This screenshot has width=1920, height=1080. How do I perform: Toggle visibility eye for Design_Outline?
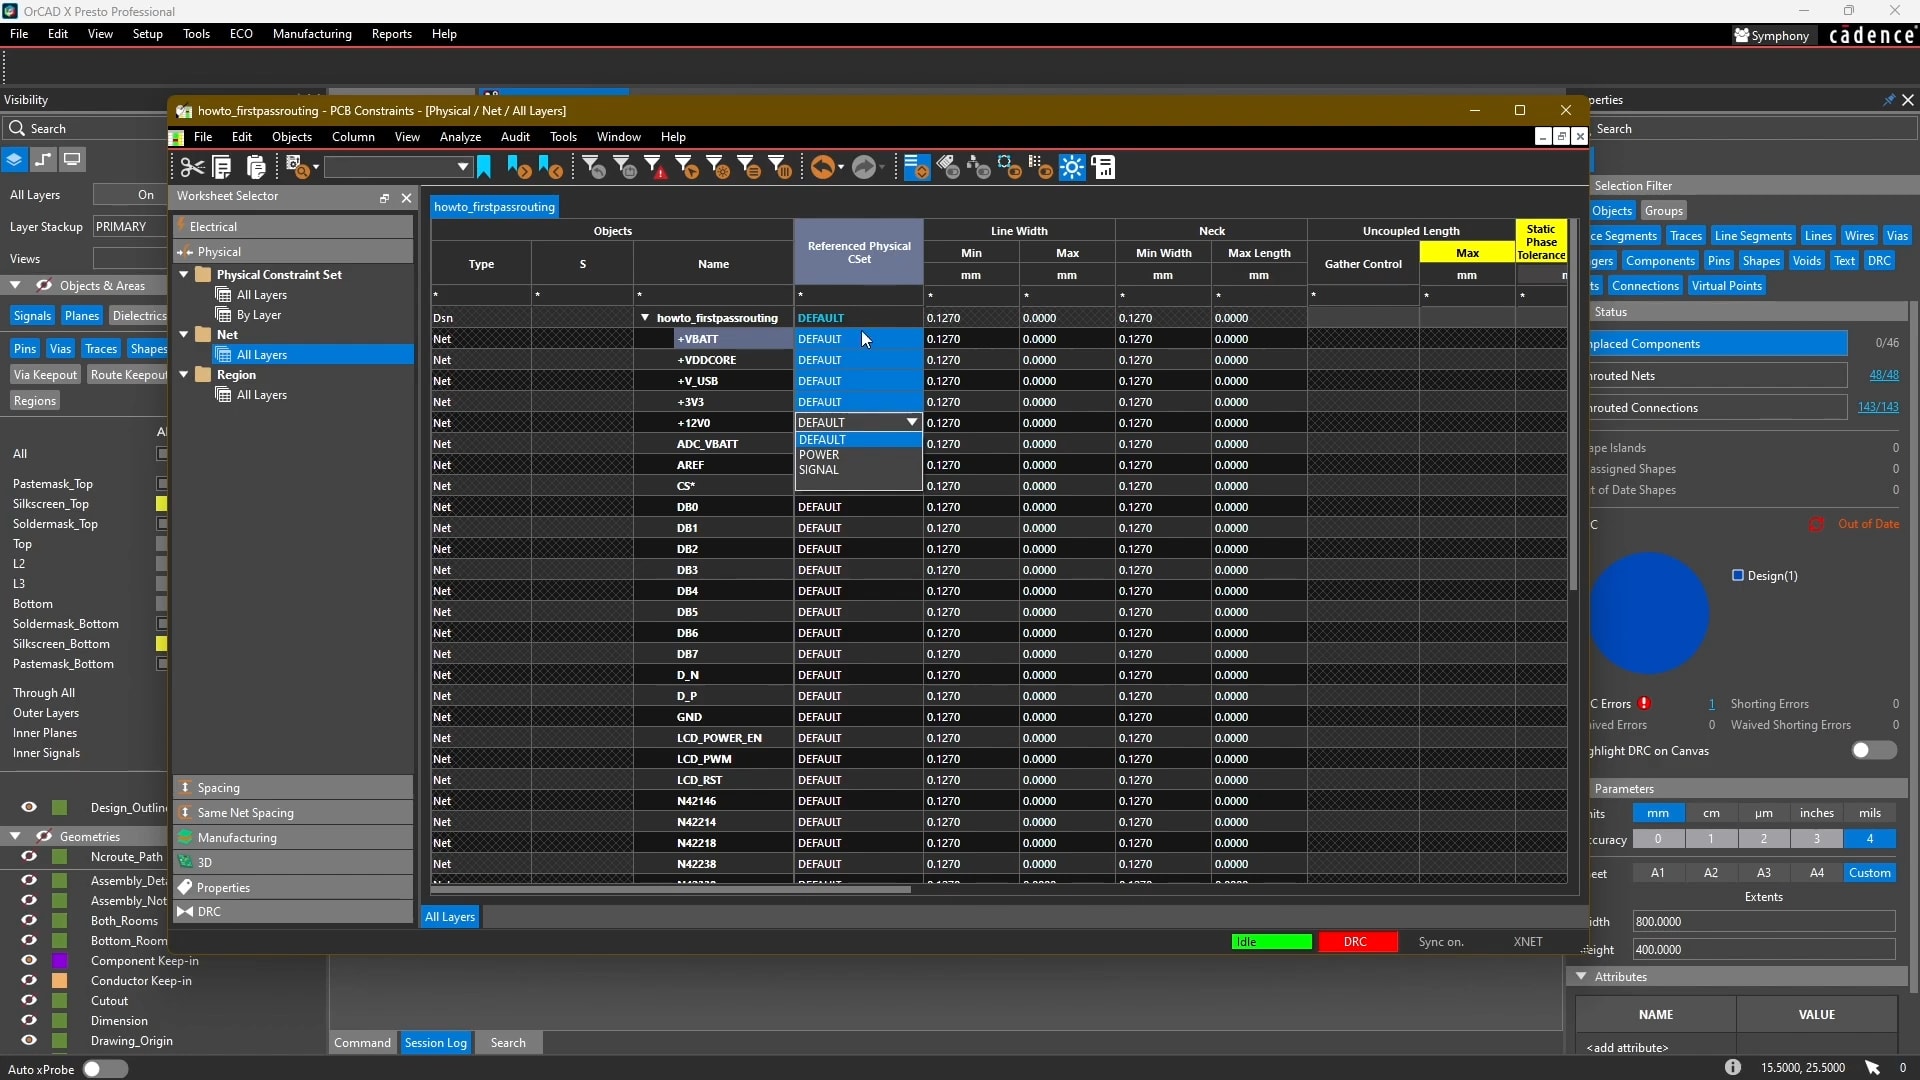click(x=29, y=808)
